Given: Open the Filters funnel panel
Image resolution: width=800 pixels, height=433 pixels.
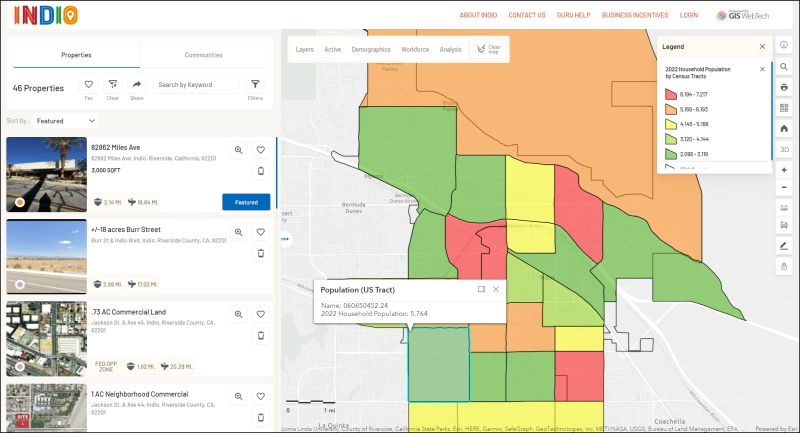Looking at the screenshot, I should [255, 85].
